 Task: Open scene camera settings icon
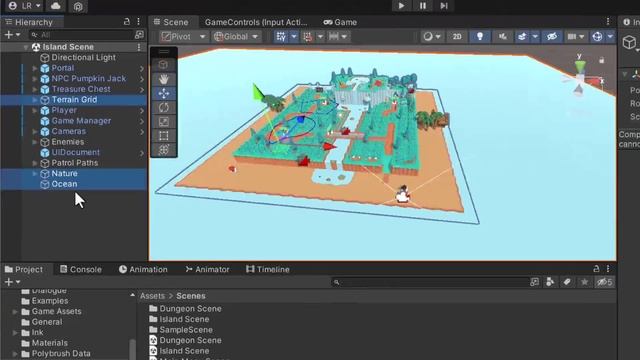tap(572, 37)
